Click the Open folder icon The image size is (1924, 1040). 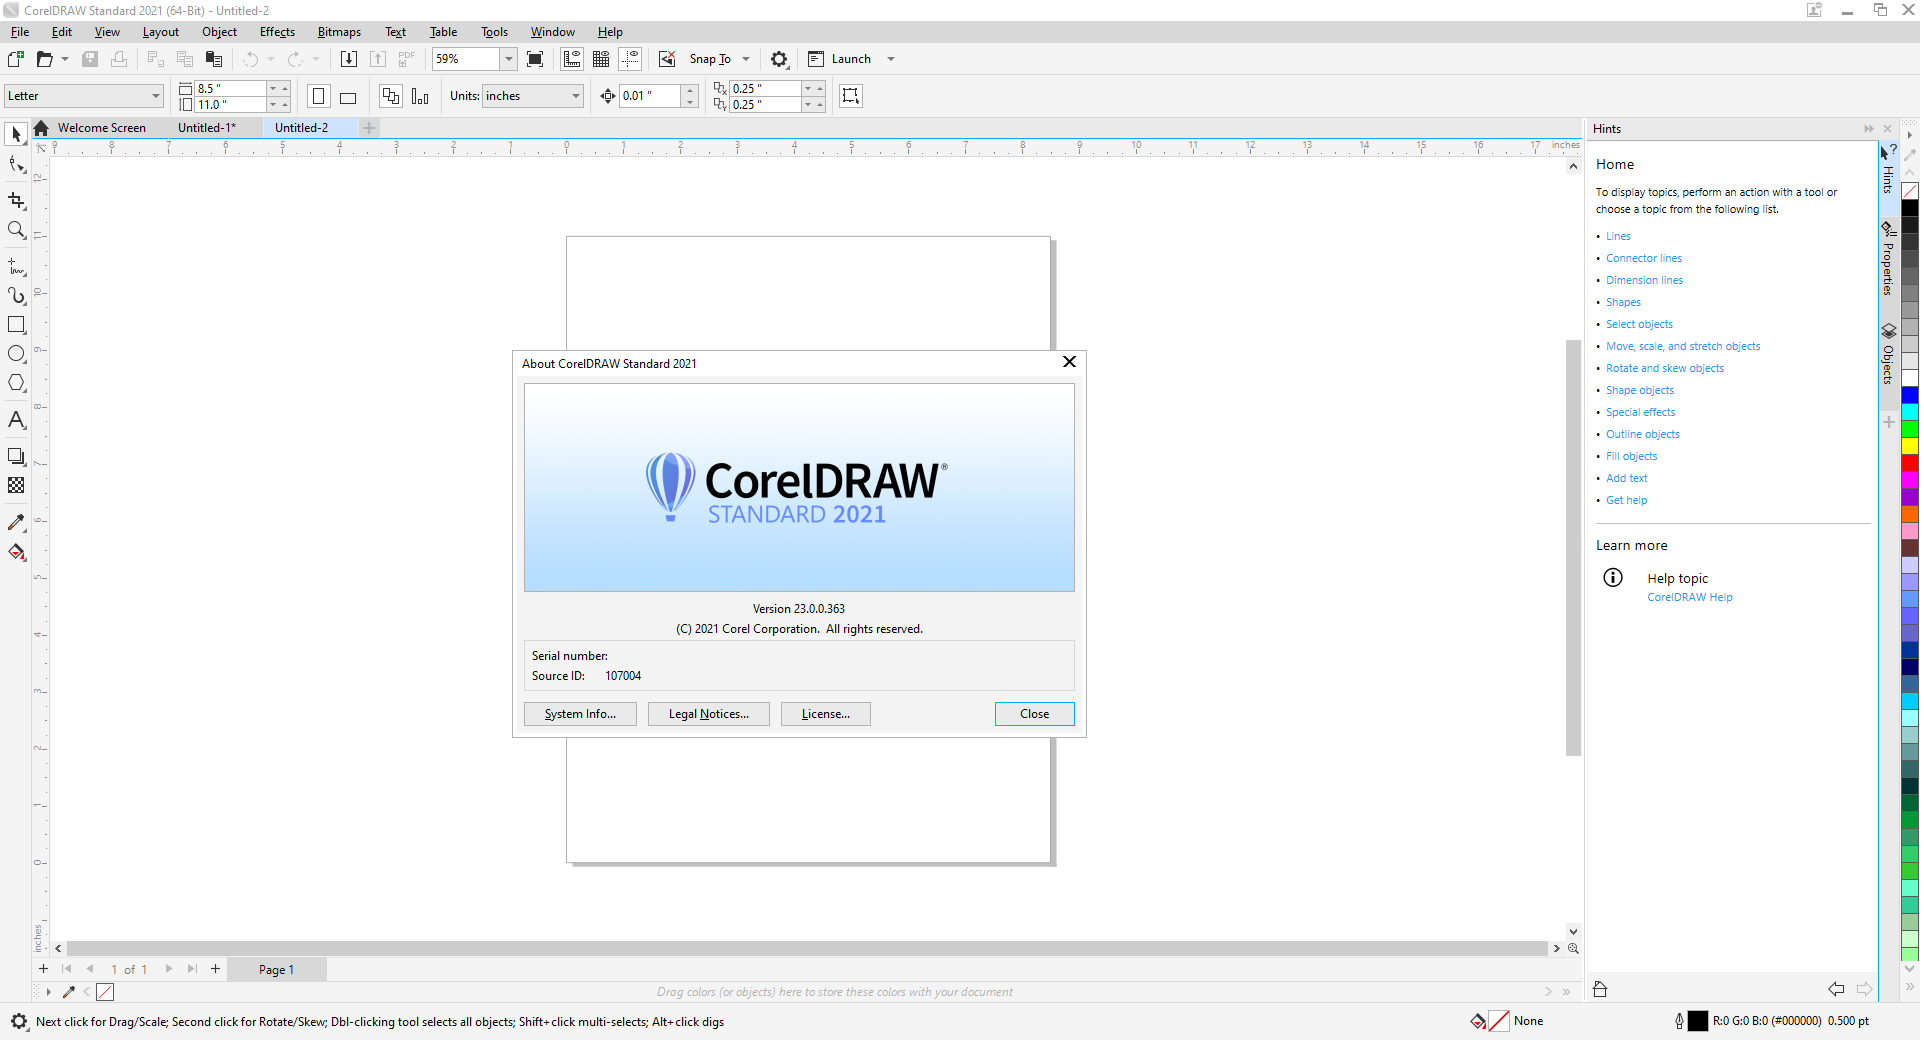(x=45, y=59)
